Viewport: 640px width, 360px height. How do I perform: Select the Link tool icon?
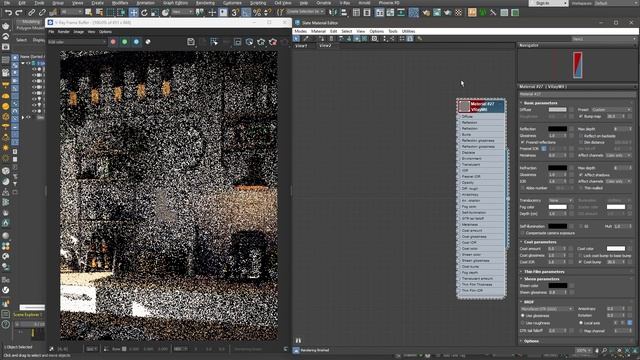[31, 13]
